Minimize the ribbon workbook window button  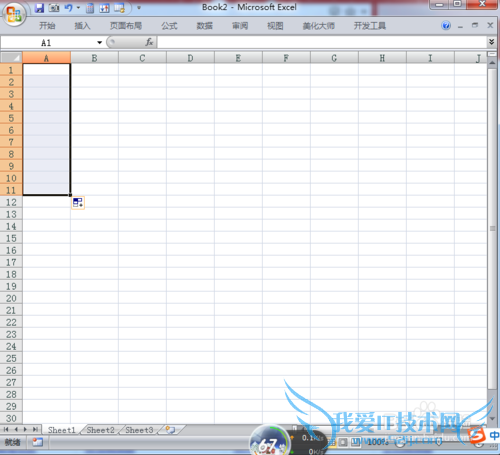460,26
